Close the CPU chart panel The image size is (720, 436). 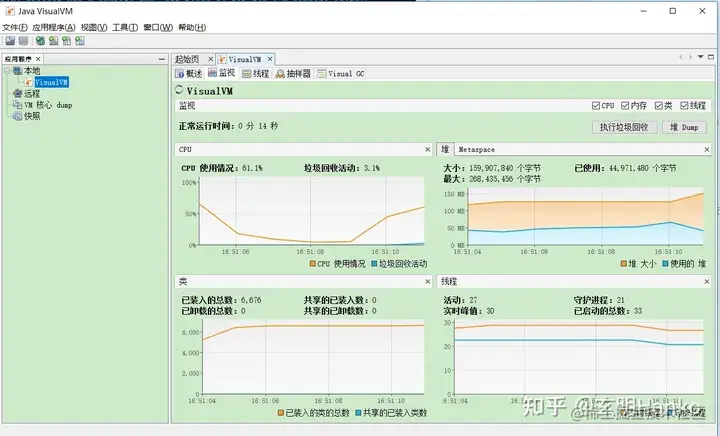(x=428, y=150)
